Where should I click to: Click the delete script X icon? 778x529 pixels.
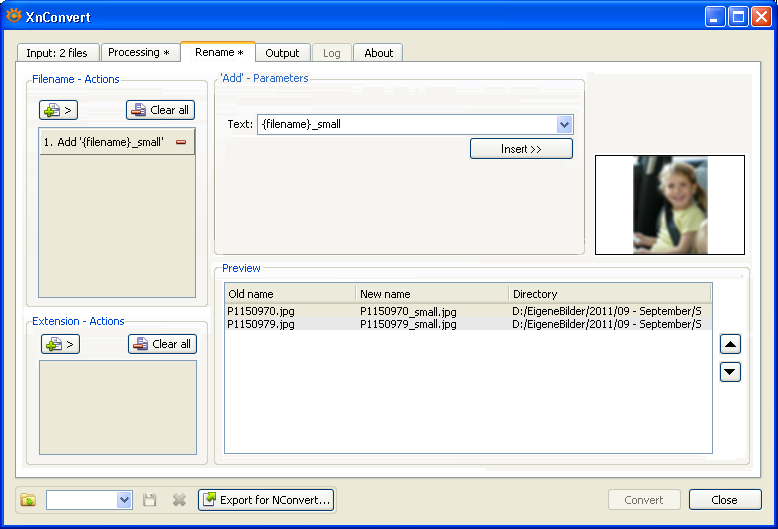point(179,500)
